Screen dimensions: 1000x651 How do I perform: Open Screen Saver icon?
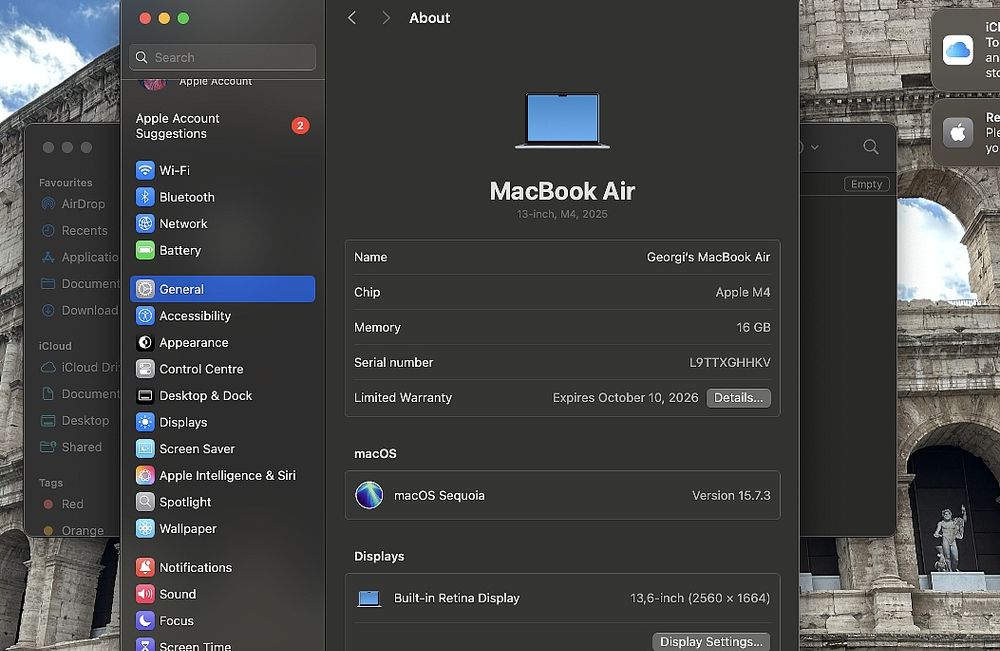[x=145, y=449]
